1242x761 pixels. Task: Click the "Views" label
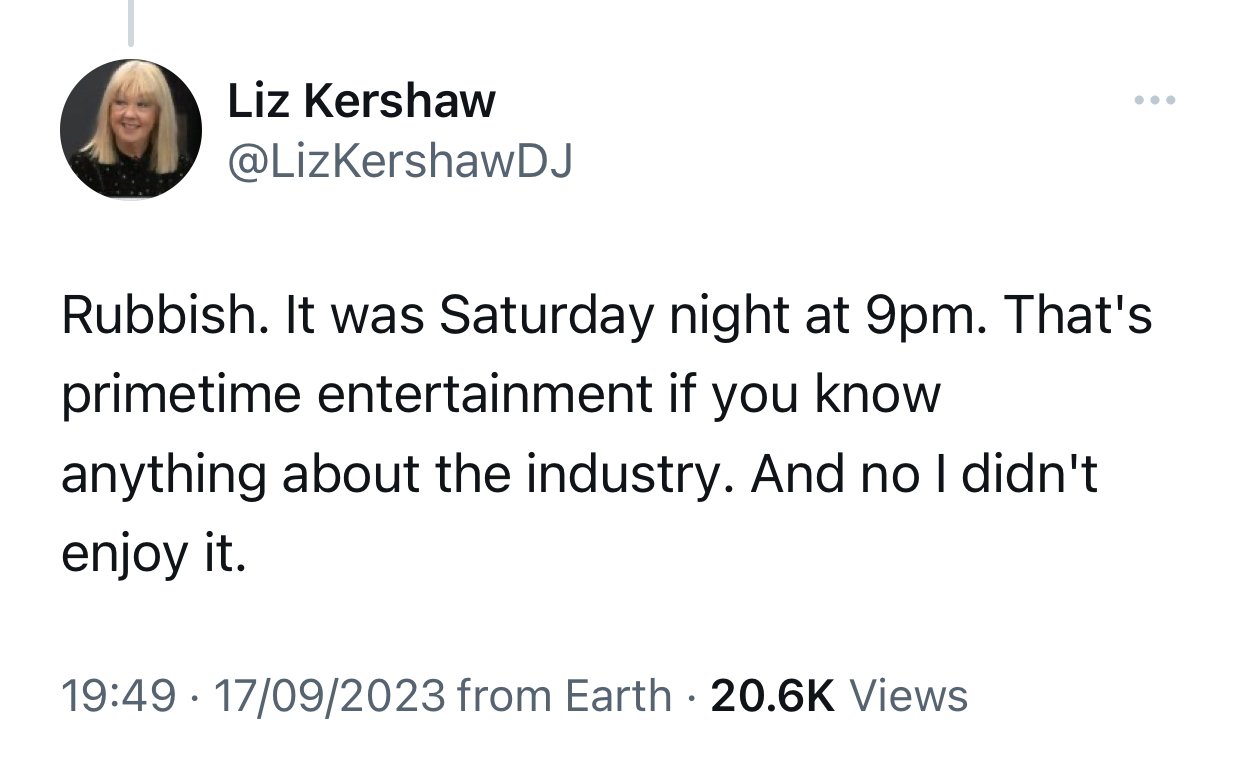[908, 696]
